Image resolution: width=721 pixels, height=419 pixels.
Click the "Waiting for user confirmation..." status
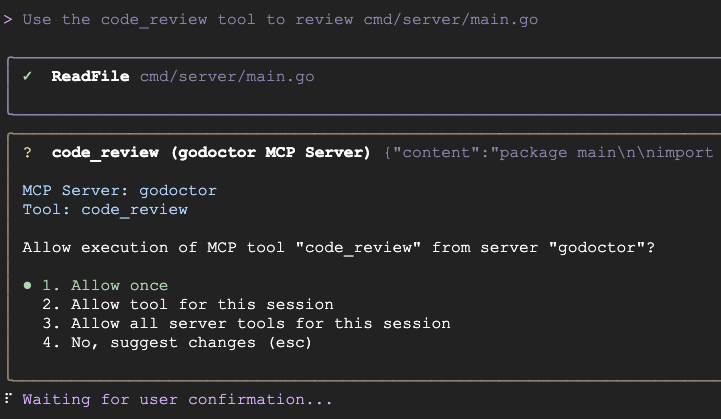pyautogui.click(x=177, y=399)
